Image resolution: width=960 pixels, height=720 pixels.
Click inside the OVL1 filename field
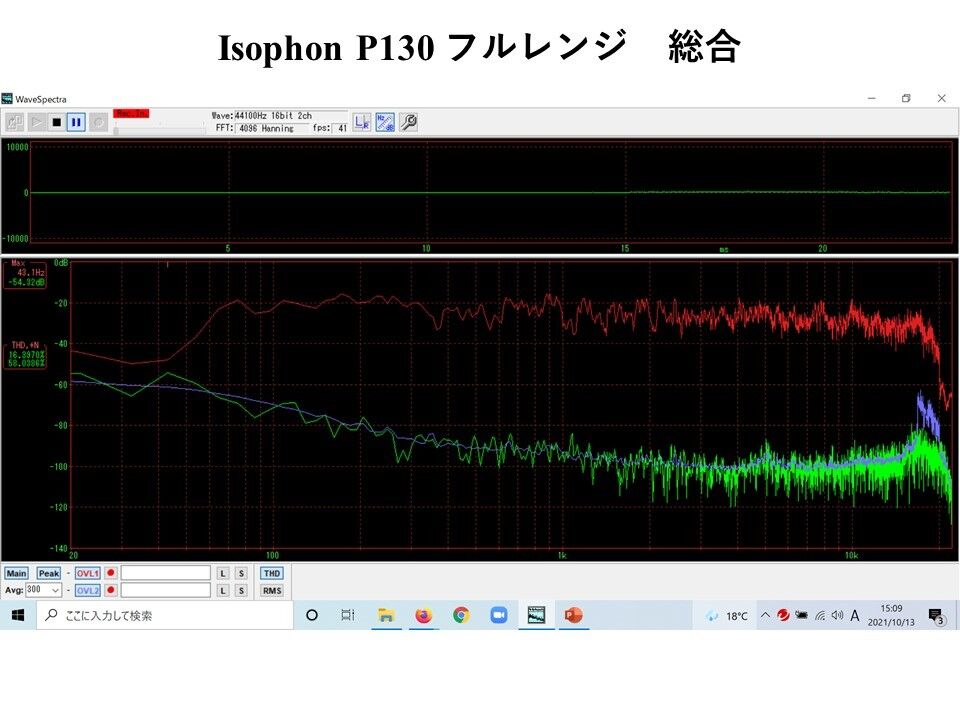tap(165, 573)
